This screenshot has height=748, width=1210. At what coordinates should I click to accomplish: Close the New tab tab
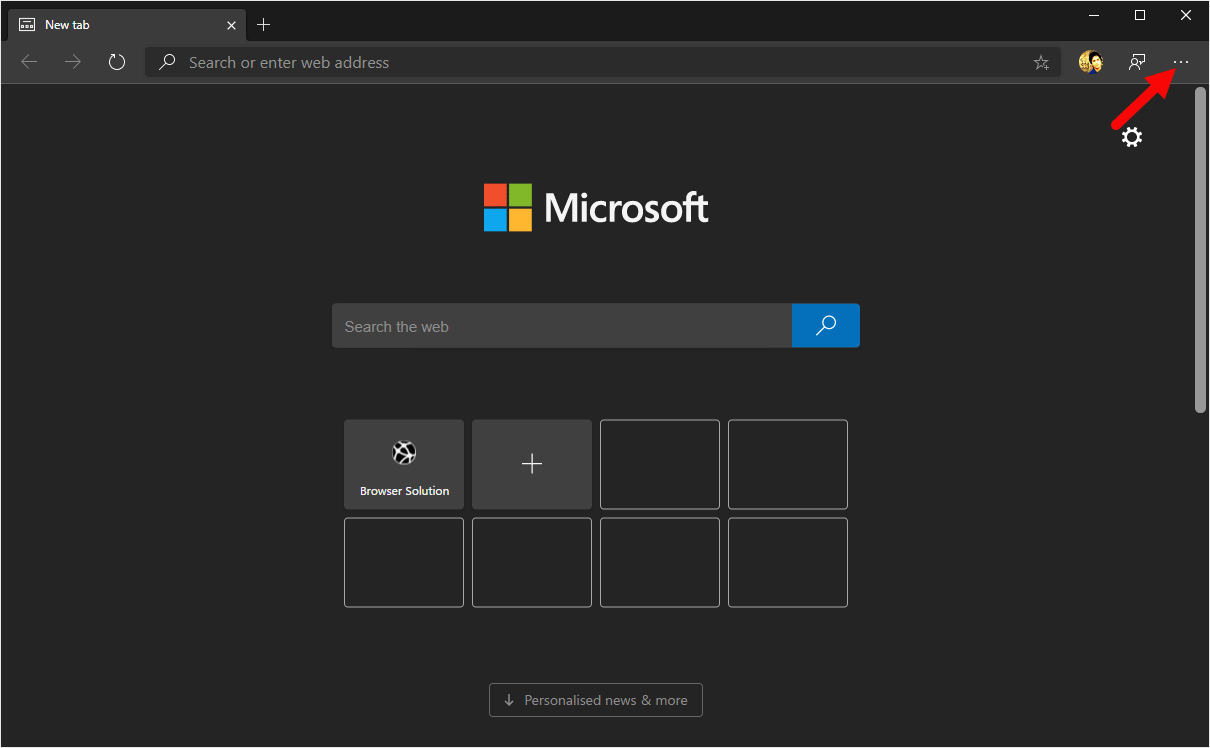(232, 24)
